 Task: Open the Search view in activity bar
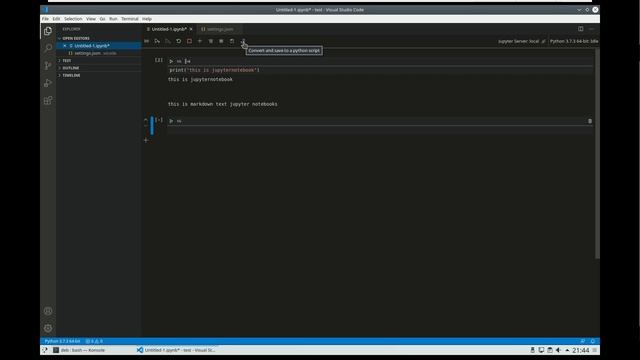(48, 48)
